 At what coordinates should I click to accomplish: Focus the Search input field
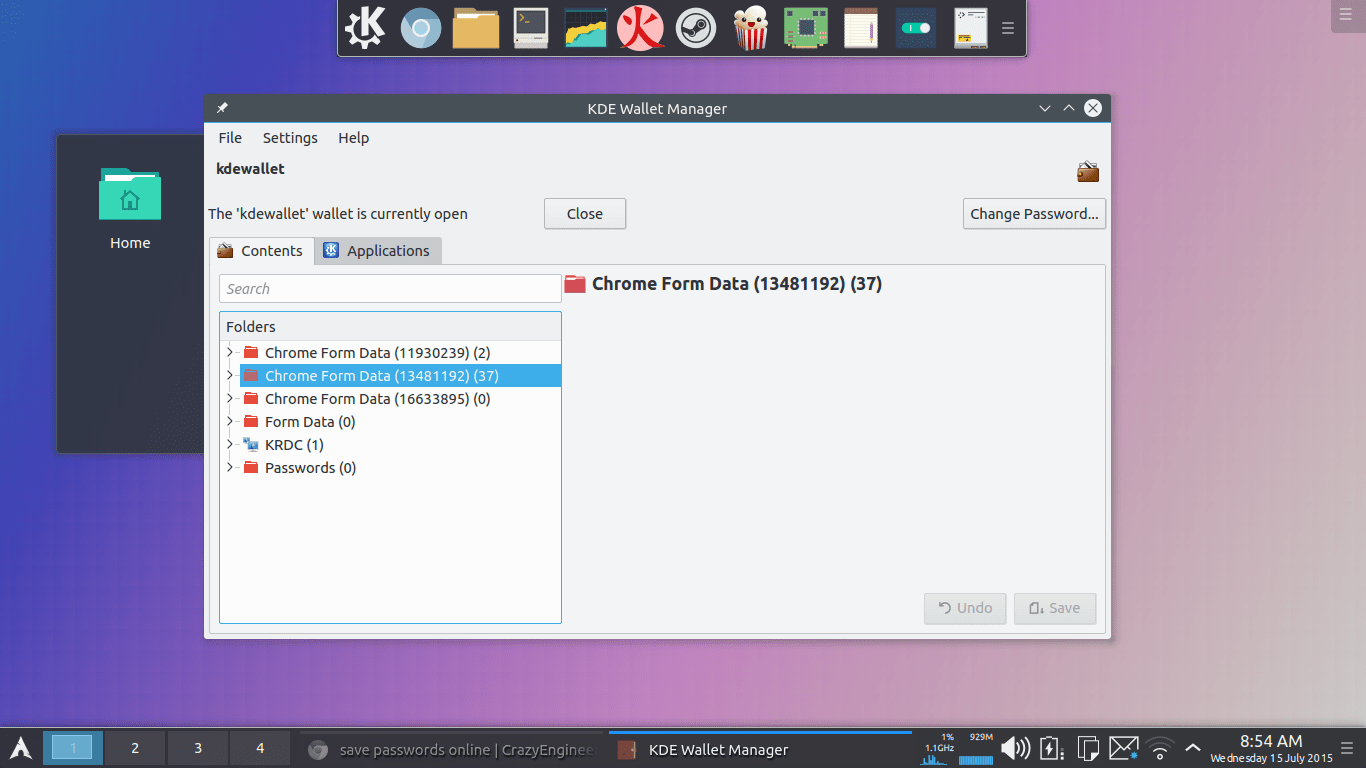(x=390, y=289)
